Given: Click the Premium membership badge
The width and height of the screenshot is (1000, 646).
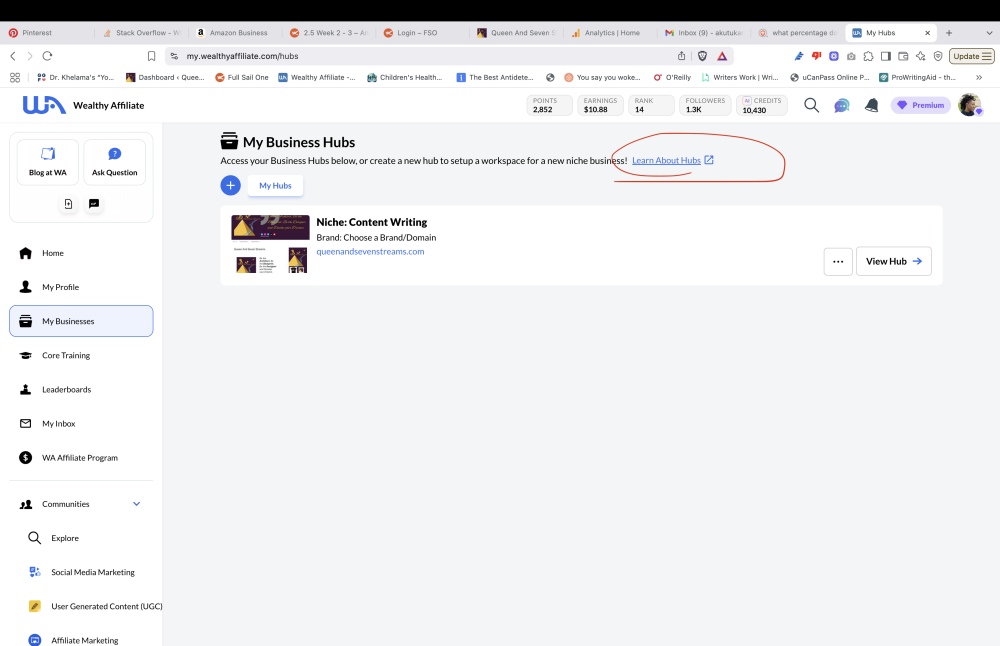Looking at the screenshot, I should [921, 105].
